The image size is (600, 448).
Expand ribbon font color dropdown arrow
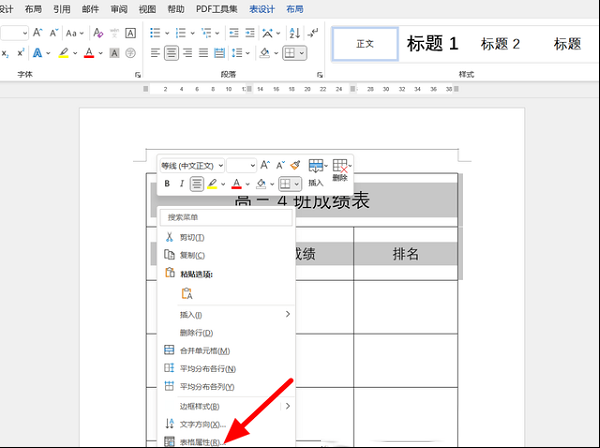[x=100, y=53]
